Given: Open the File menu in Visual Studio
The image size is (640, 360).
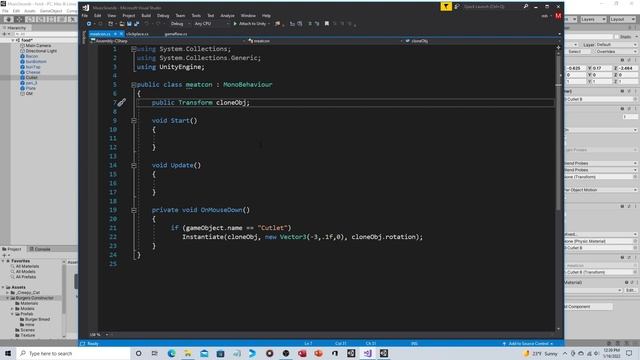Looking at the screenshot, I should pyautogui.click(x=85, y=16).
